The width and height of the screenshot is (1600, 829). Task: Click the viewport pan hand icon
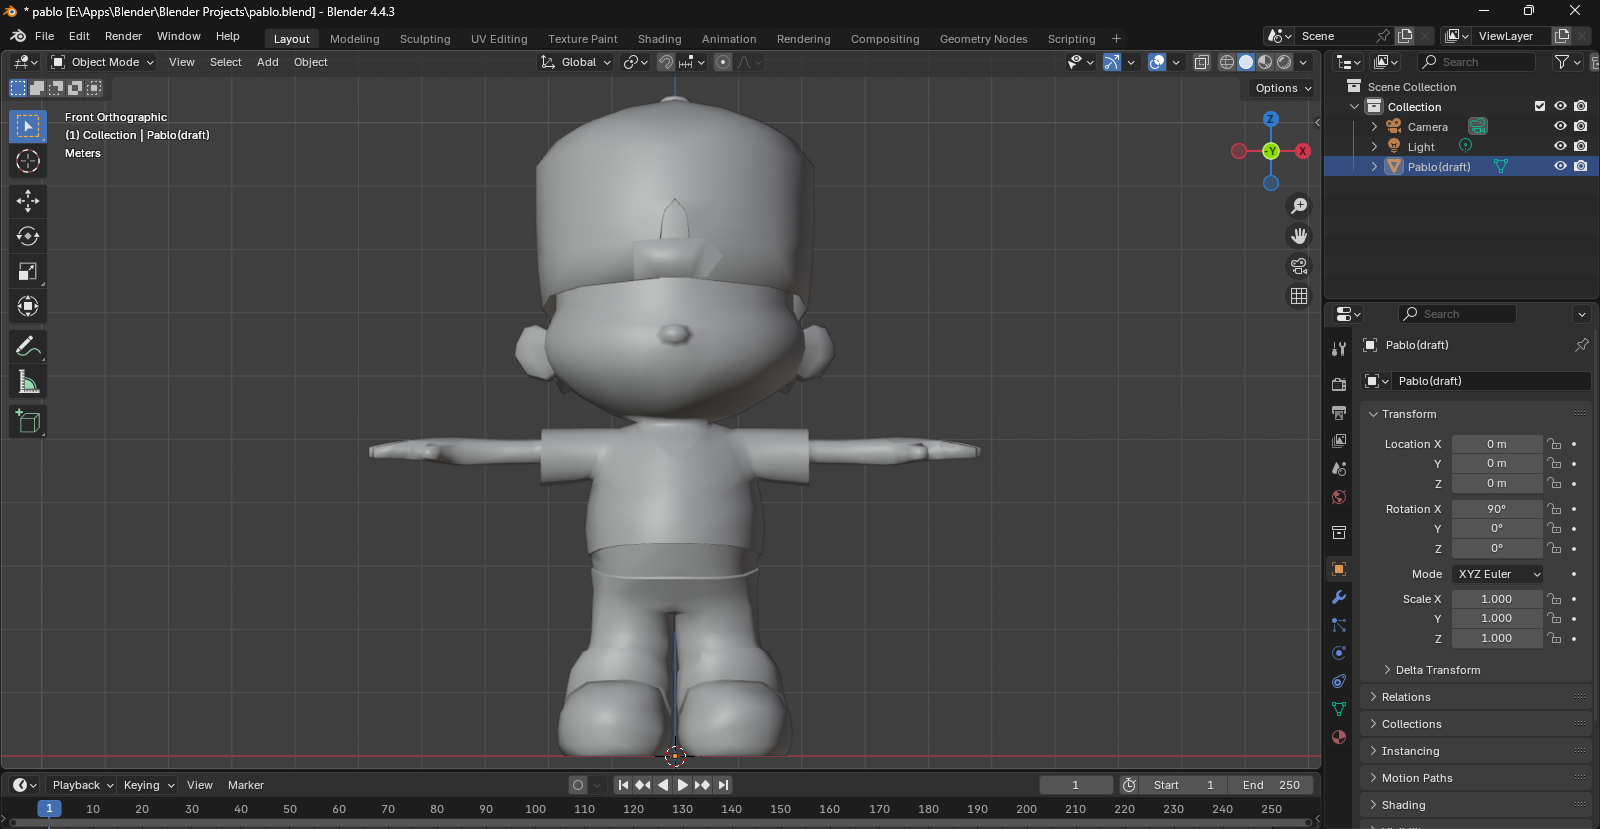click(1299, 236)
